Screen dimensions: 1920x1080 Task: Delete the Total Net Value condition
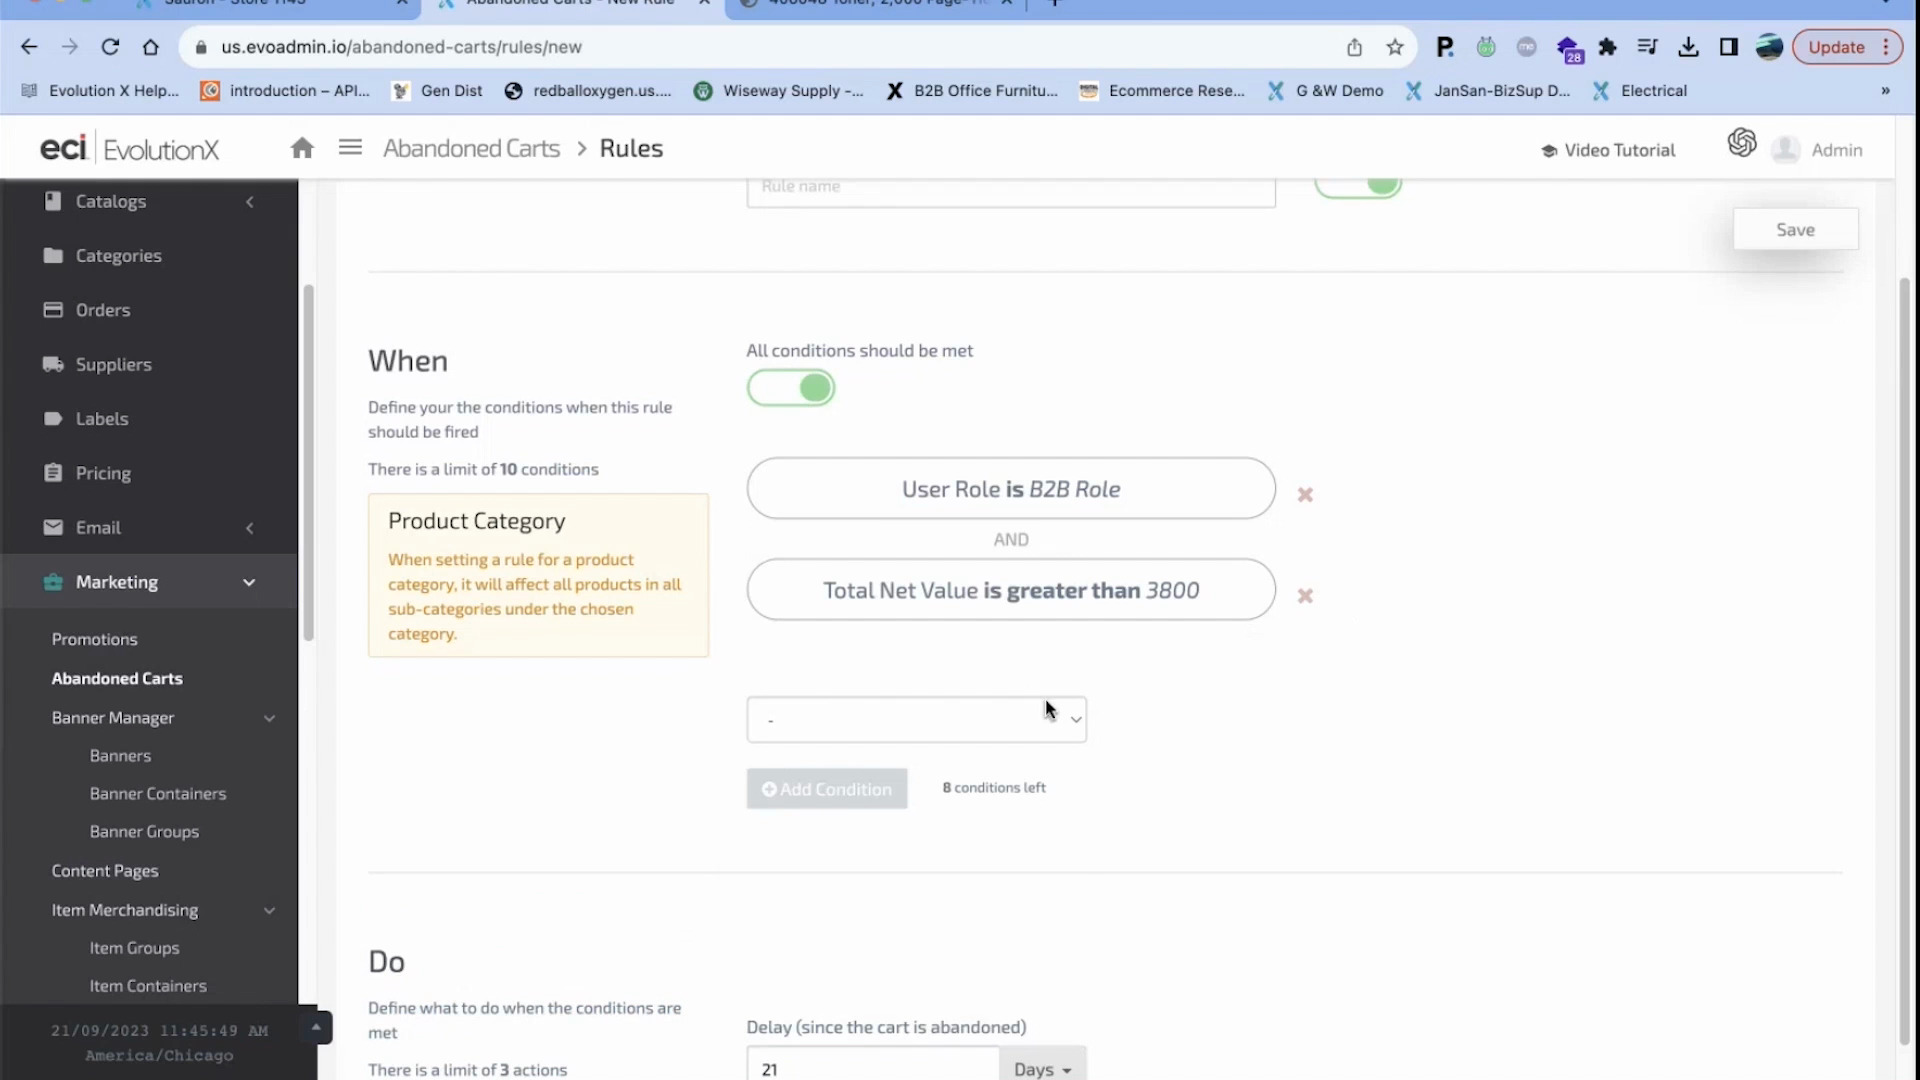1305,596
